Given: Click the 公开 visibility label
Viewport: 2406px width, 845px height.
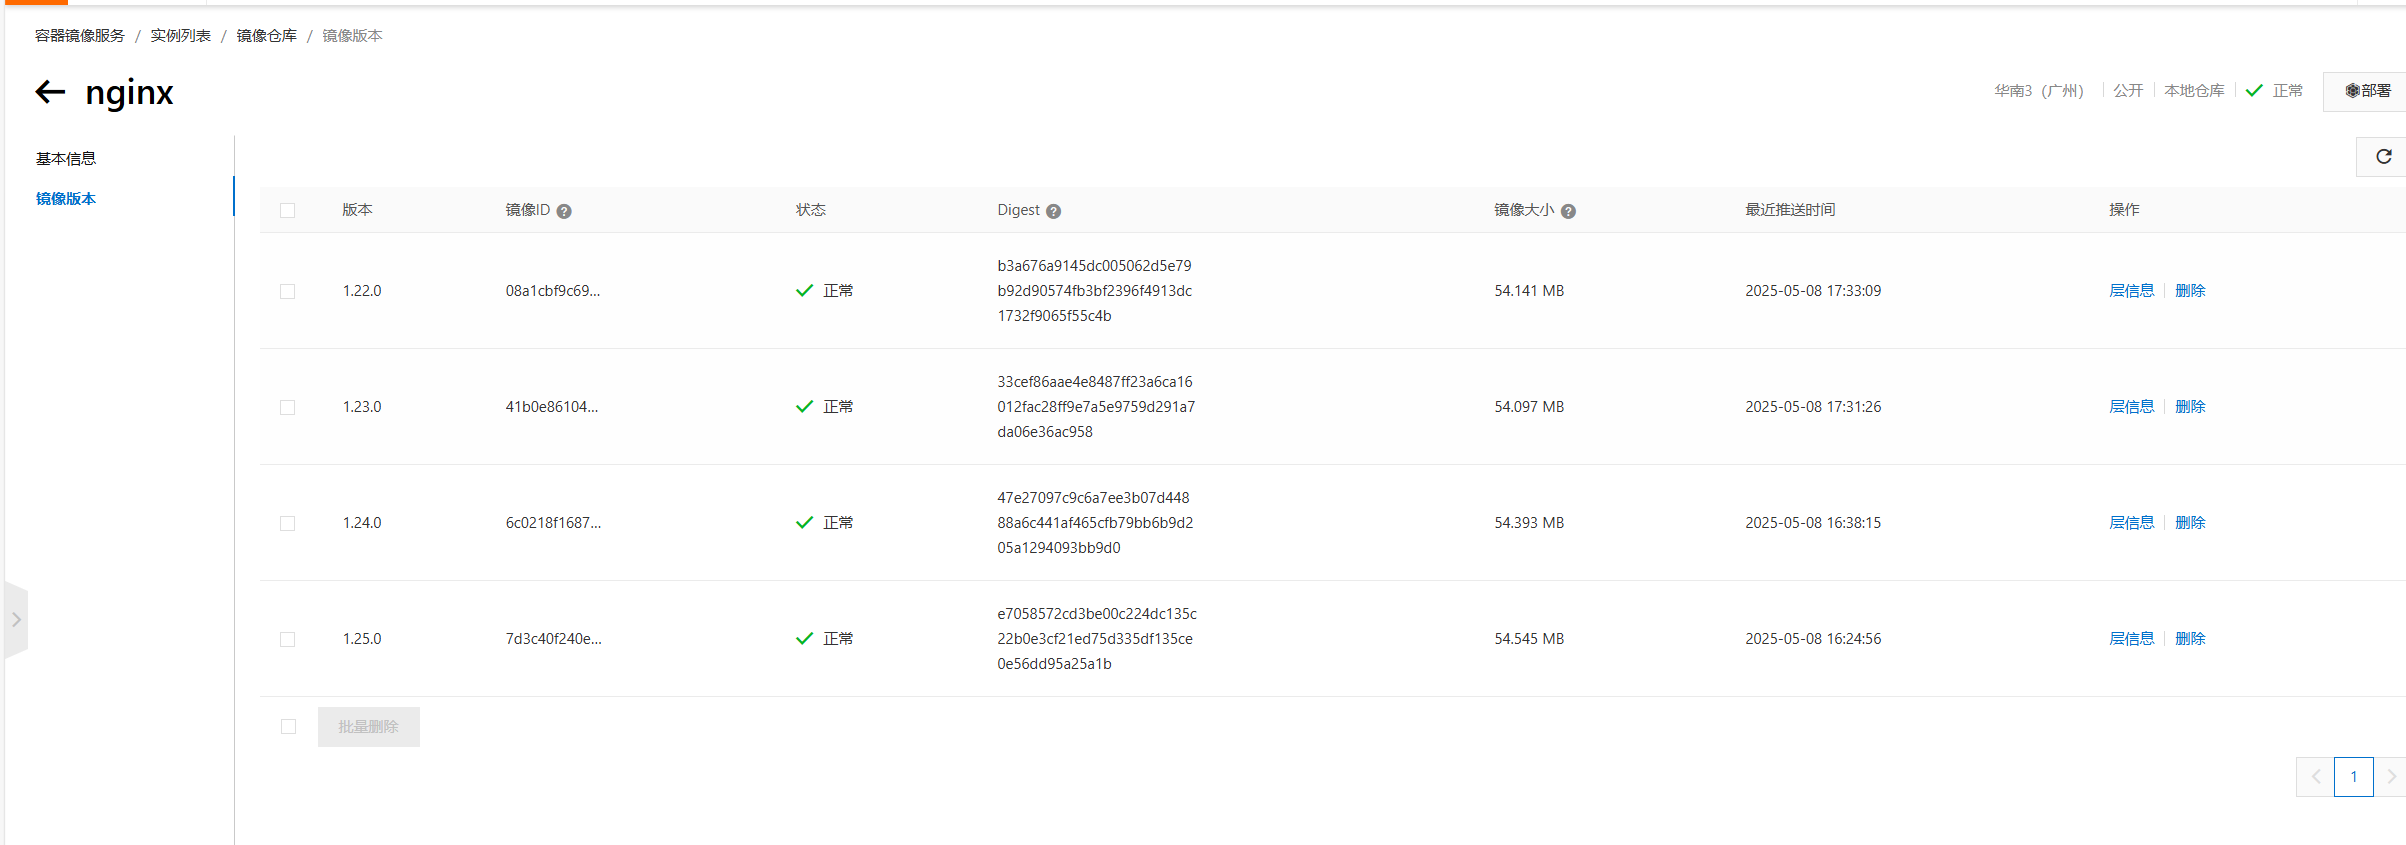Looking at the screenshot, I should 2128,91.
